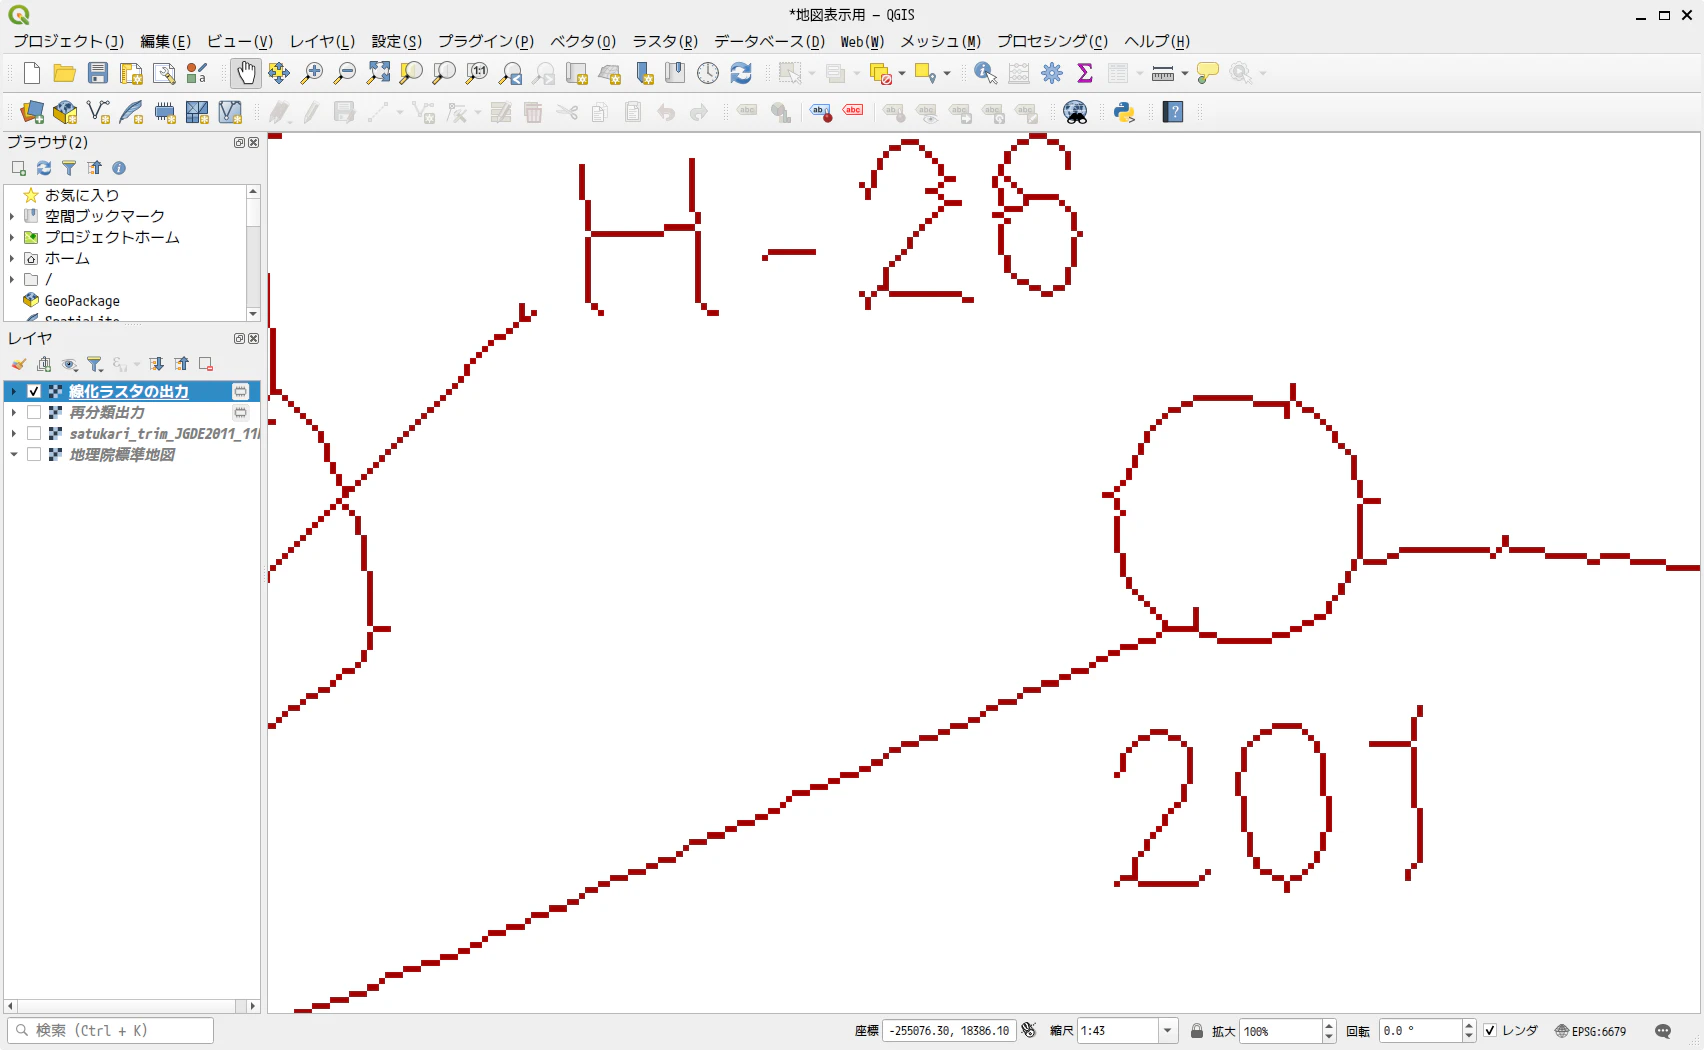The height and width of the screenshot is (1050, 1704).
Task: Open the scale (縮尺) dropdown arrow
Action: tap(1167, 1031)
